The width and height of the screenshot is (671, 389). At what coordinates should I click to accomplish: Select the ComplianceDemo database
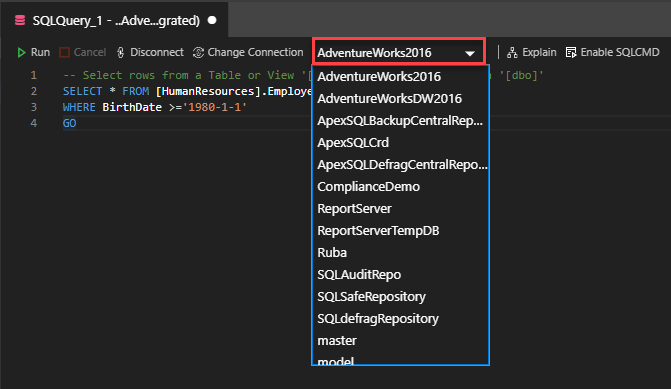401,187
